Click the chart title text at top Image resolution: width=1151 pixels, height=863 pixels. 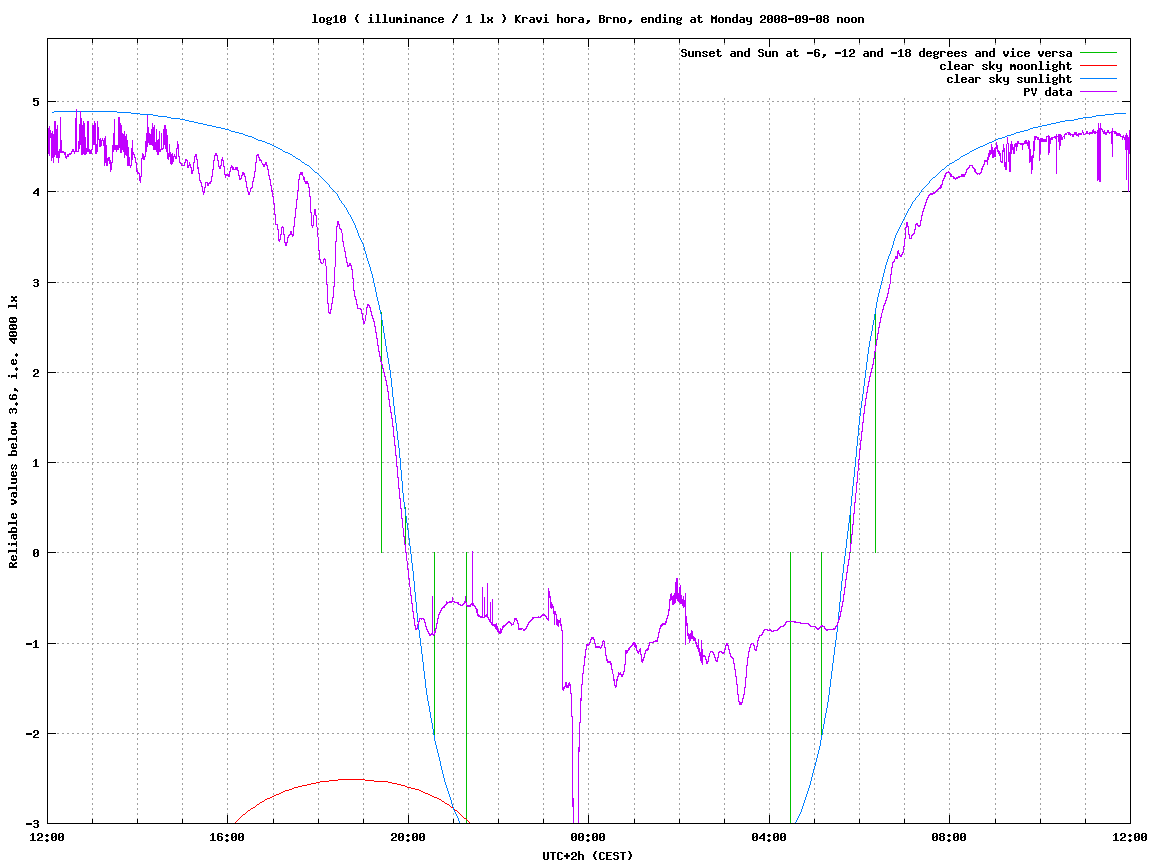587,19
